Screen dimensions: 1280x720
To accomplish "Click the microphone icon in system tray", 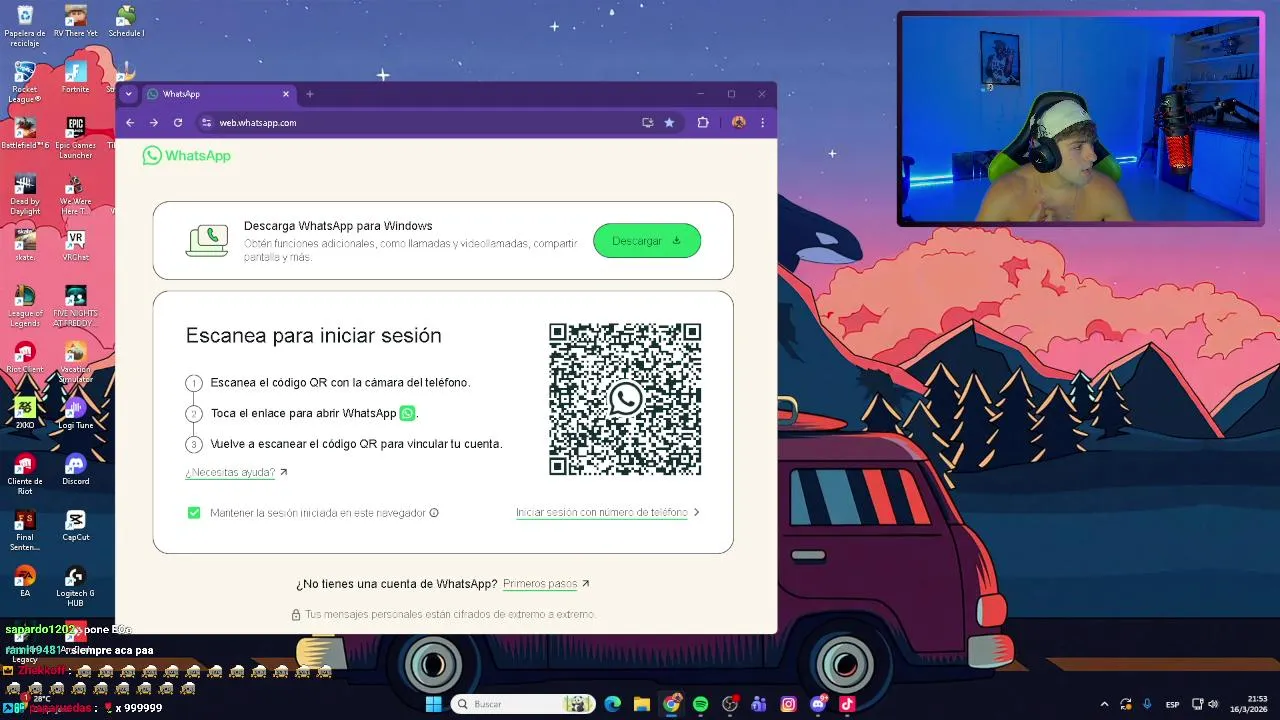I will click(1147, 704).
